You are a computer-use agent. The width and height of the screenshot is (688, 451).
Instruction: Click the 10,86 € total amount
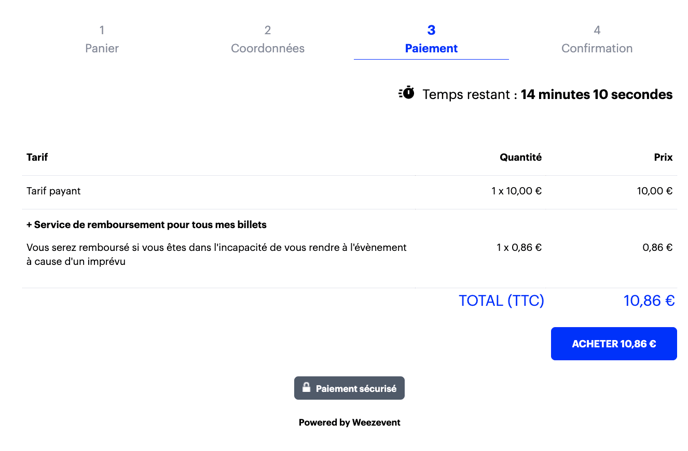(x=648, y=301)
